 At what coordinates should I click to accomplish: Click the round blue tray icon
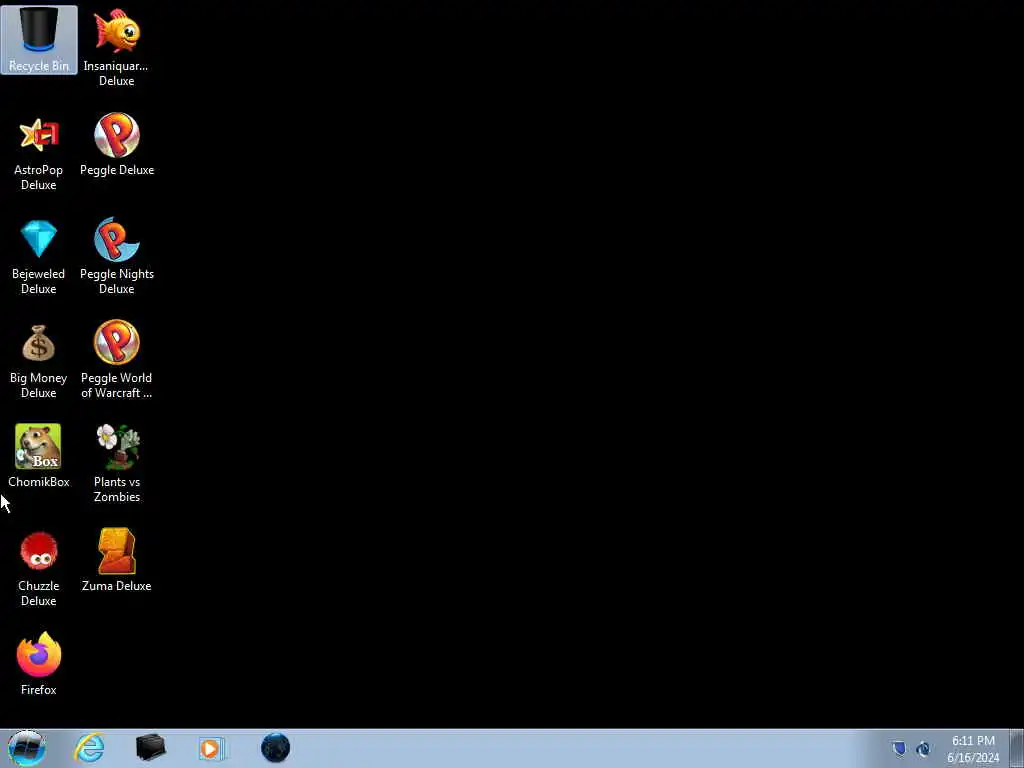point(923,749)
